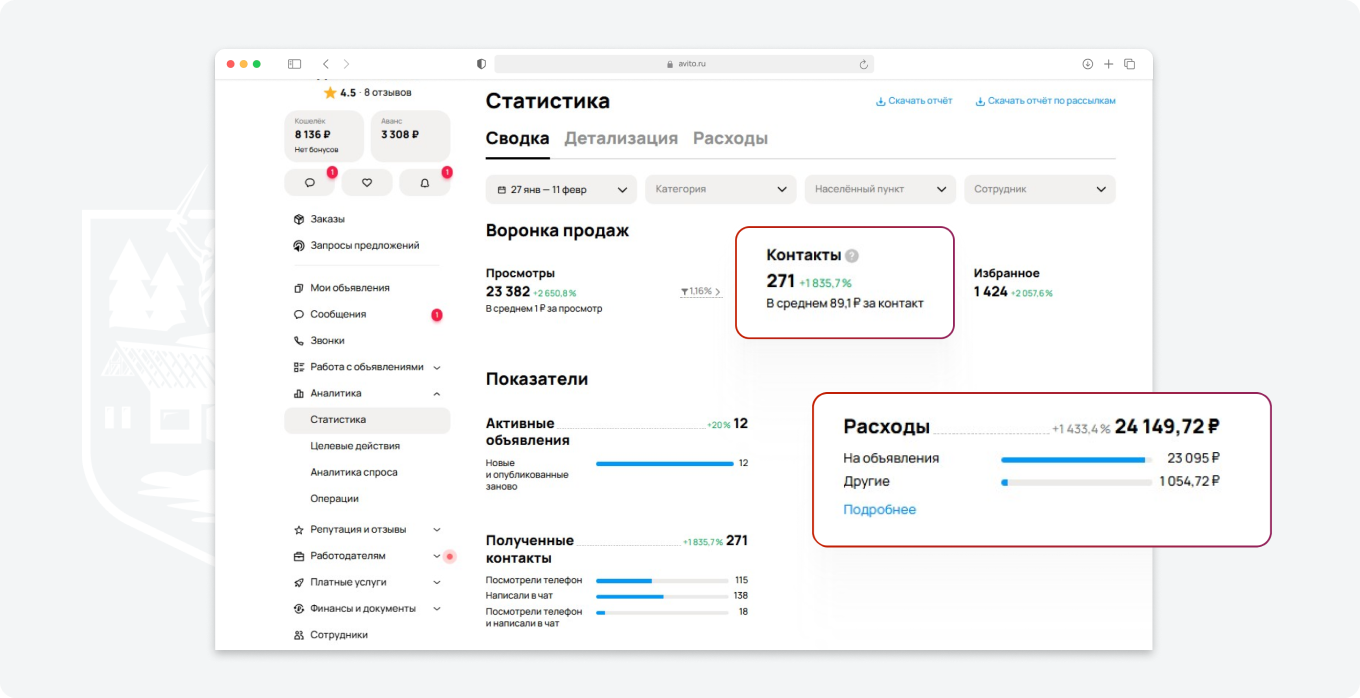Image resolution: width=1360 pixels, height=698 pixels.
Task: Click the Репутация и отзывы star icon
Action: (x=298, y=530)
